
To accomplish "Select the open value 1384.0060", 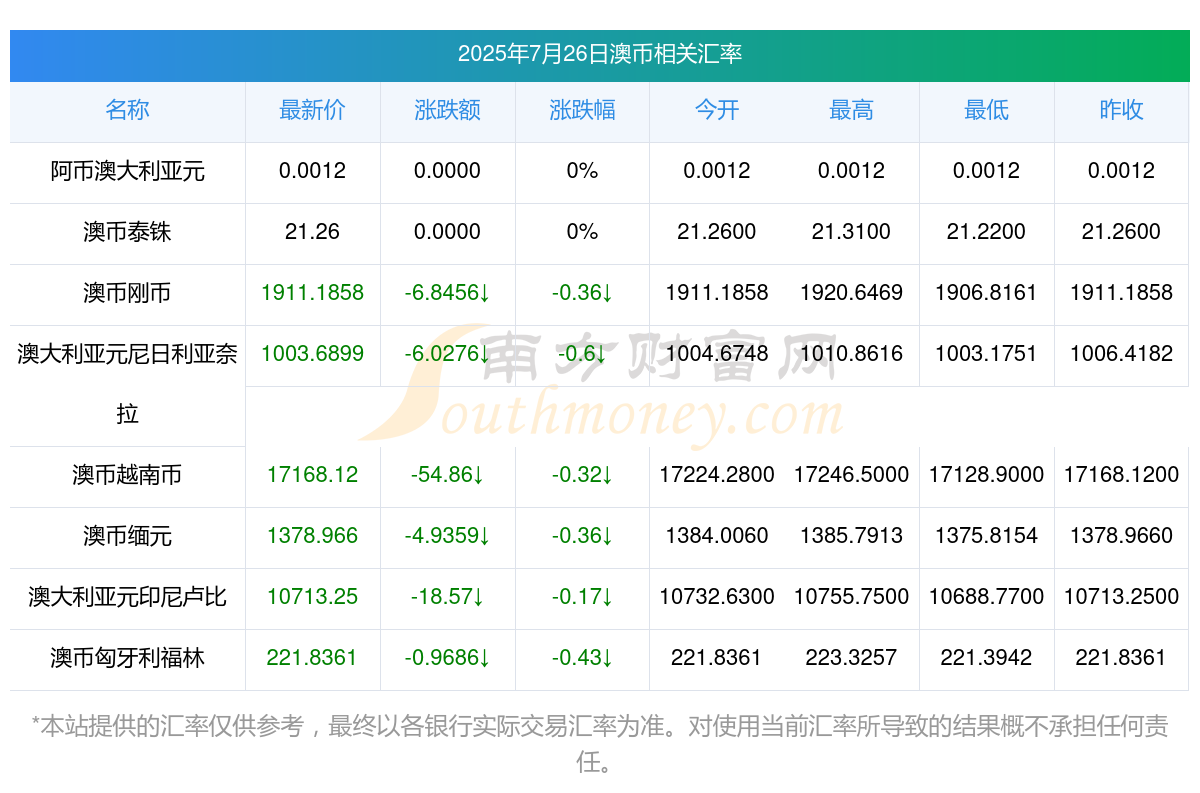I will coord(717,536).
